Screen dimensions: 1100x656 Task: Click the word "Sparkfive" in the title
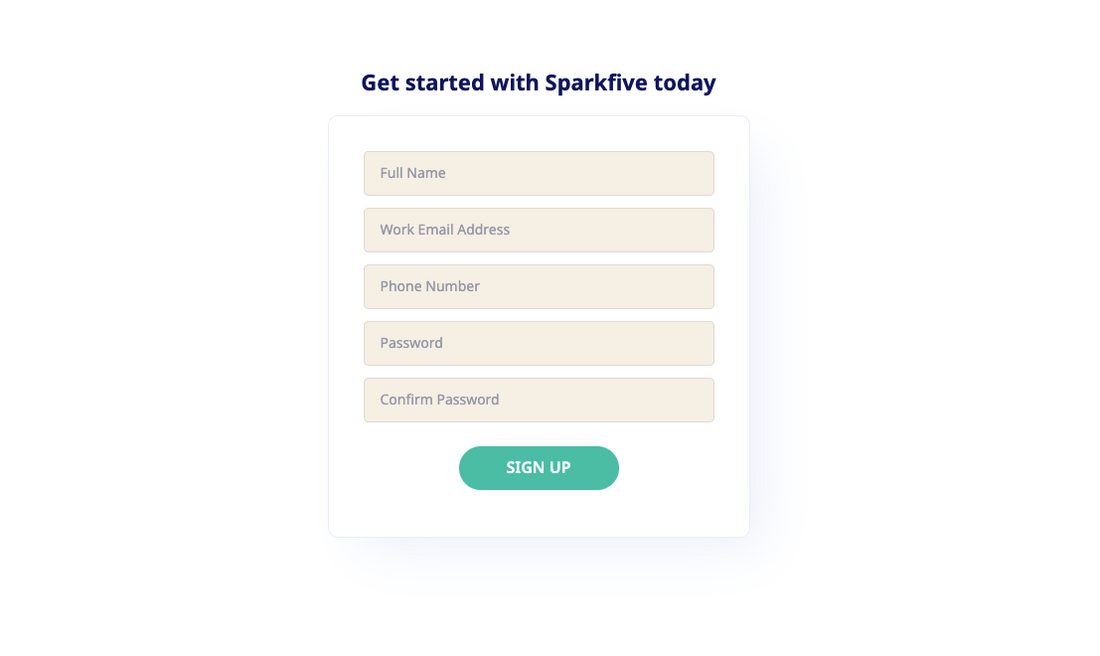[596, 82]
